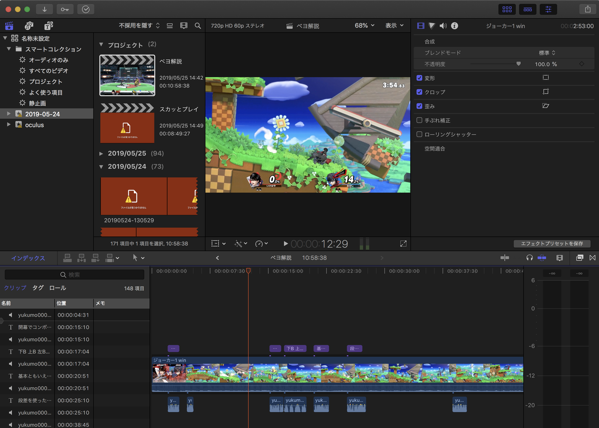This screenshot has height=428, width=599.
Task: Uncheck the 変形 checkbox
Action: click(x=419, y=78)
